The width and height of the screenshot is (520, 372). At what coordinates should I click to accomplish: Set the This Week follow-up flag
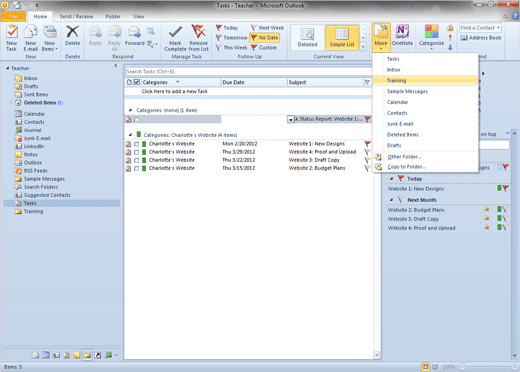pos(232,48)
